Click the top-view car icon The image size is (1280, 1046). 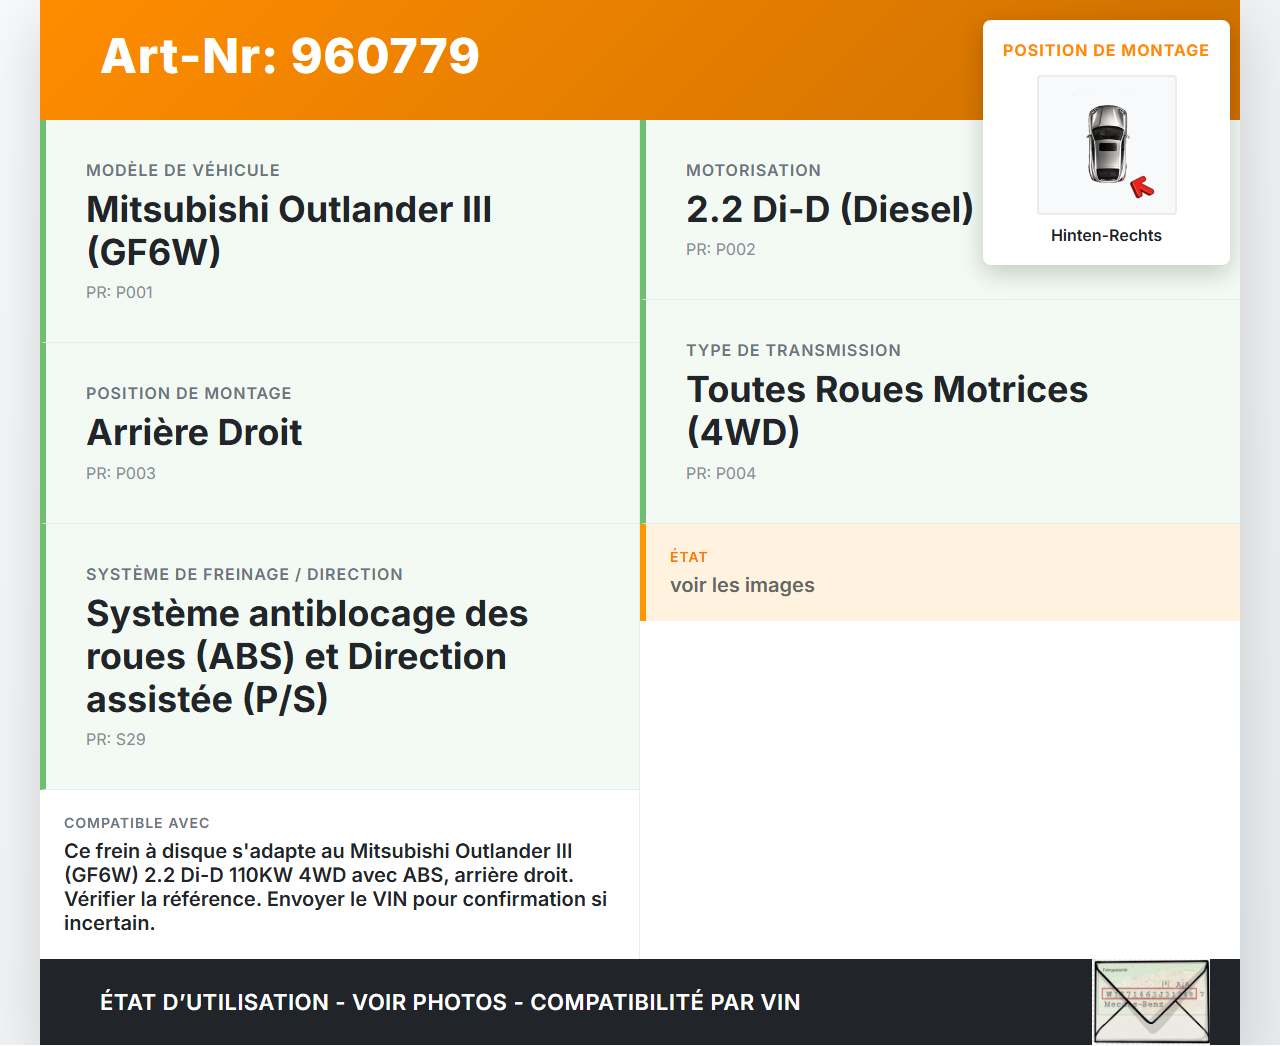click(1107, 143)
